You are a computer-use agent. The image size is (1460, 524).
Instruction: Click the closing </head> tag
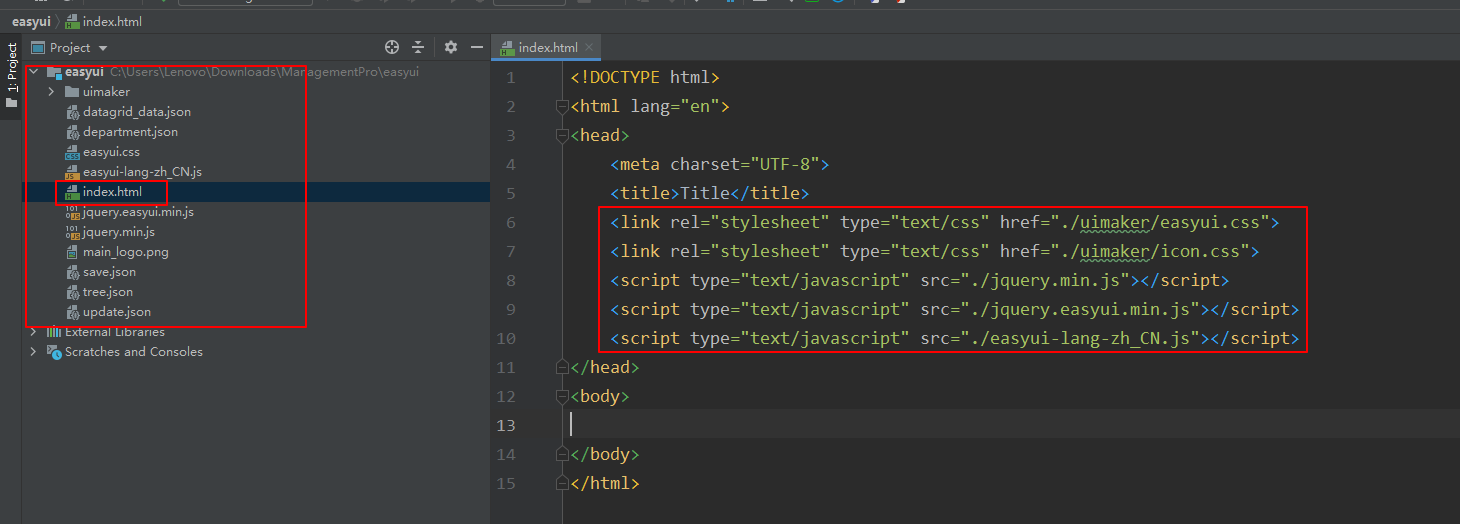[605, 367]
